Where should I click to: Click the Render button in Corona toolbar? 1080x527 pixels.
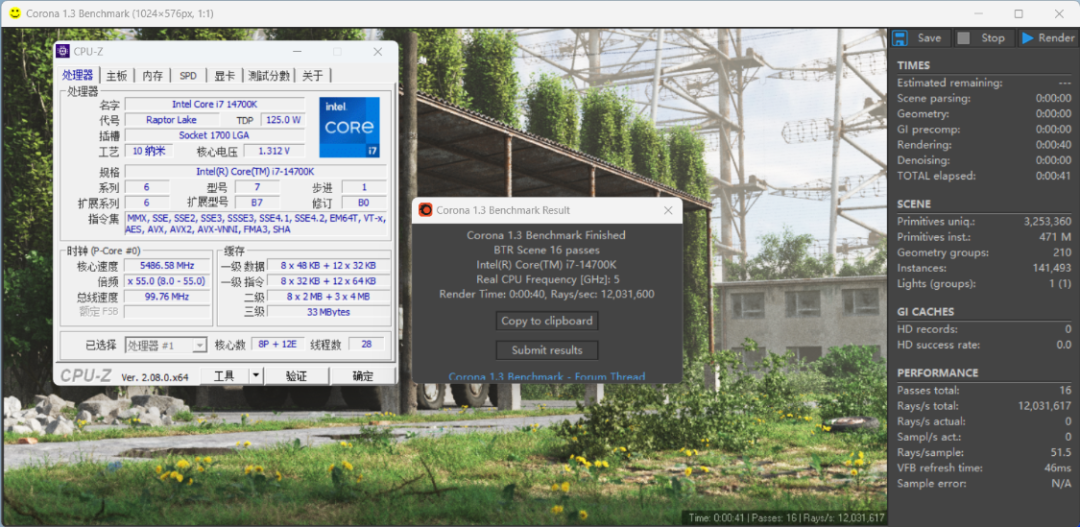click(x=1047, y=38)
